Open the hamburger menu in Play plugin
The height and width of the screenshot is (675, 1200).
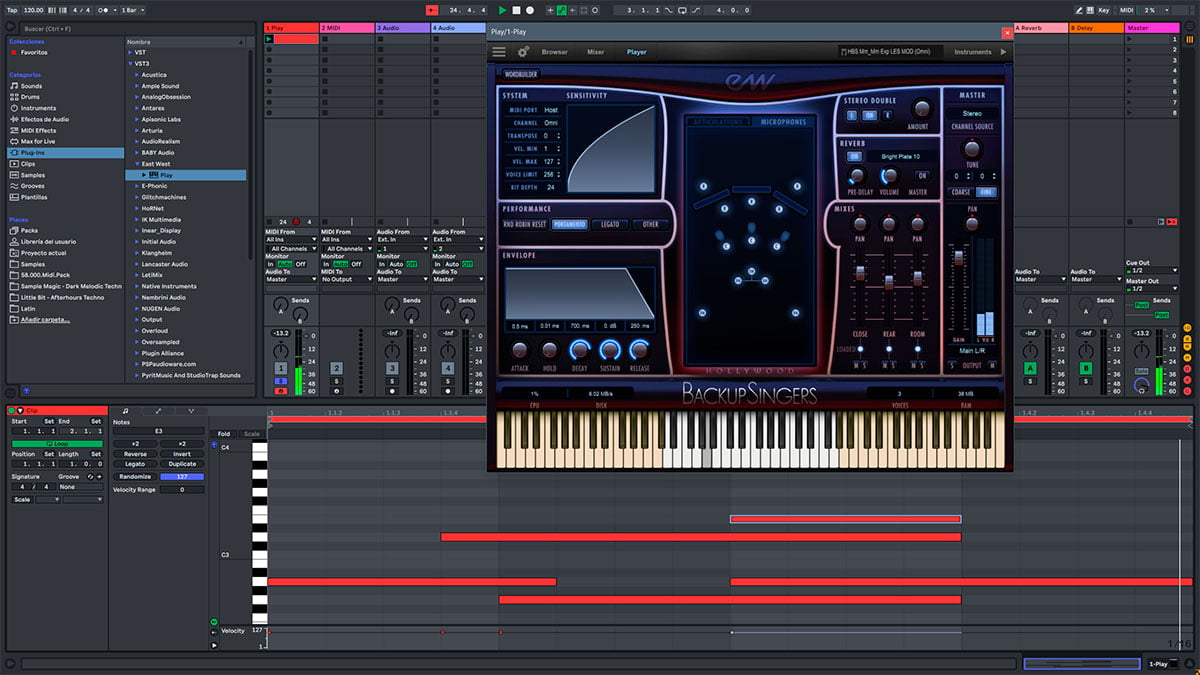(499, 52)
